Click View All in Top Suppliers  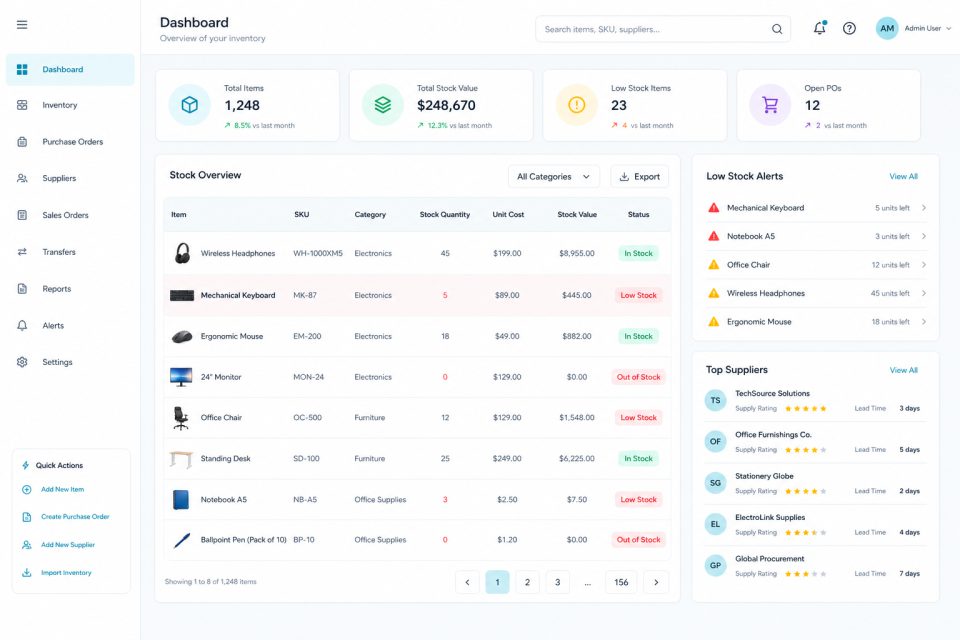[x=904, y=370]
